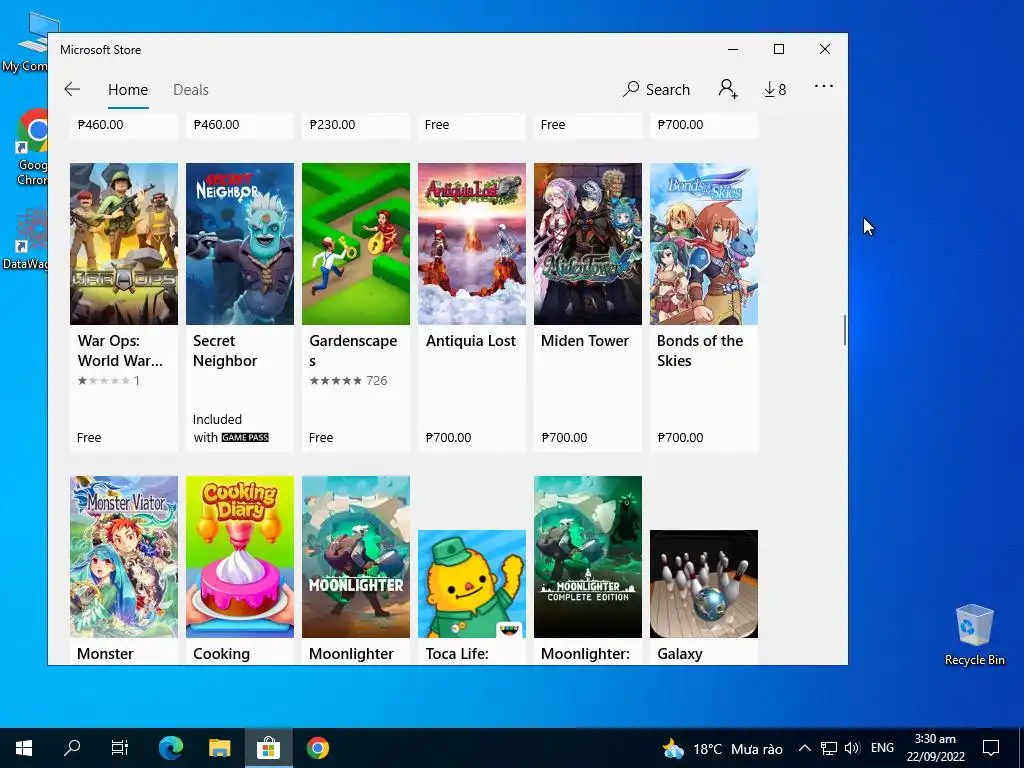The image size is (1024, 768).
Task: Click Microsoft Store taskbar icon
Action: click(268, 748)
